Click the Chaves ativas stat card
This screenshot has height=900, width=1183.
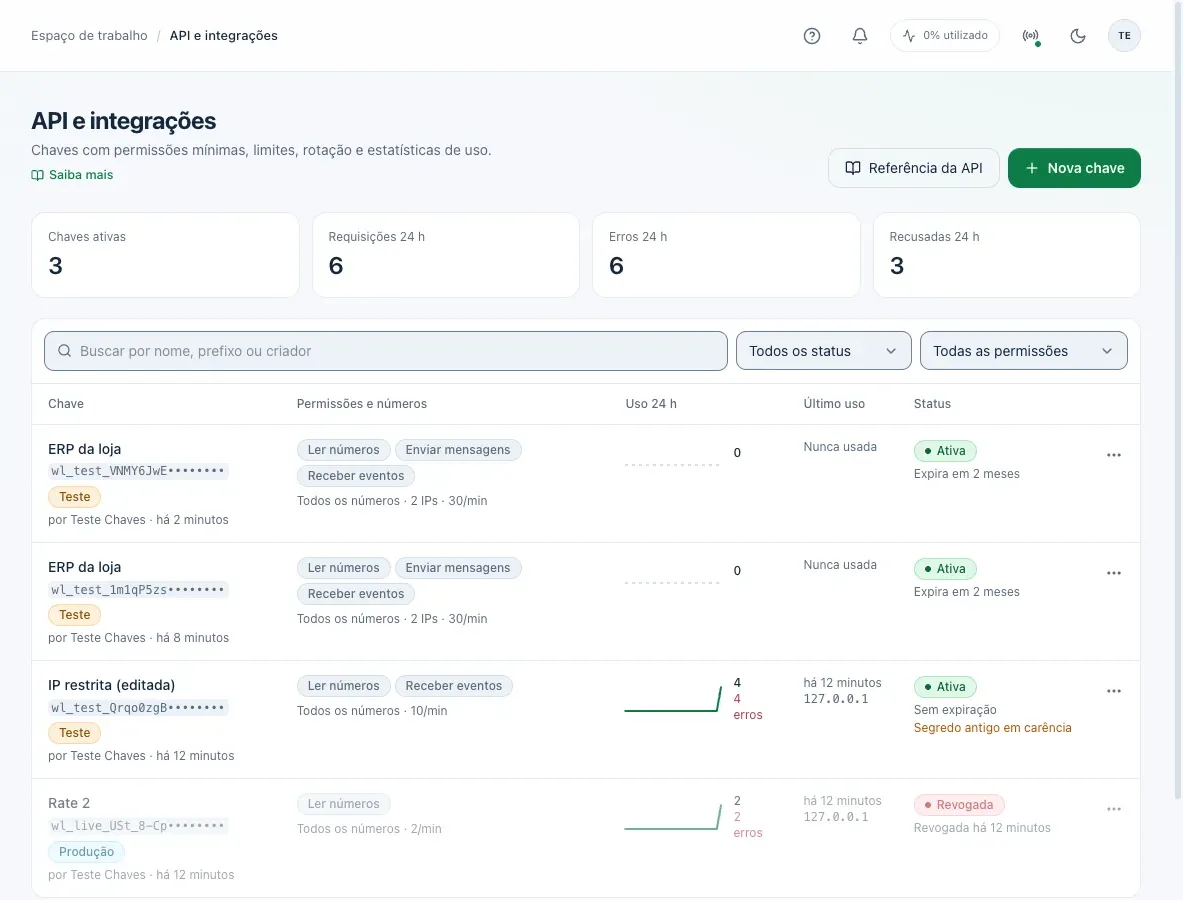tap(165, 255)
